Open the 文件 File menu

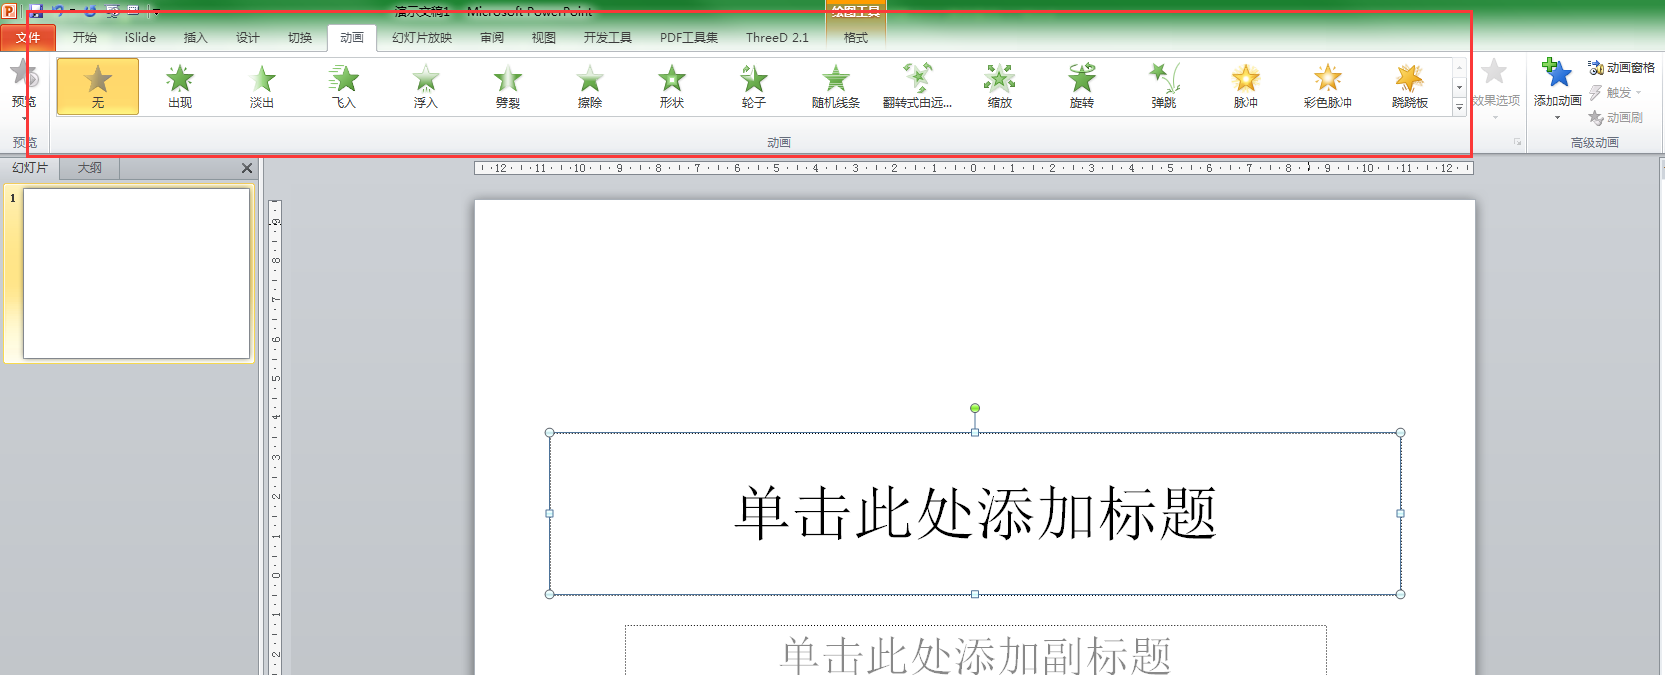[28, 38]
